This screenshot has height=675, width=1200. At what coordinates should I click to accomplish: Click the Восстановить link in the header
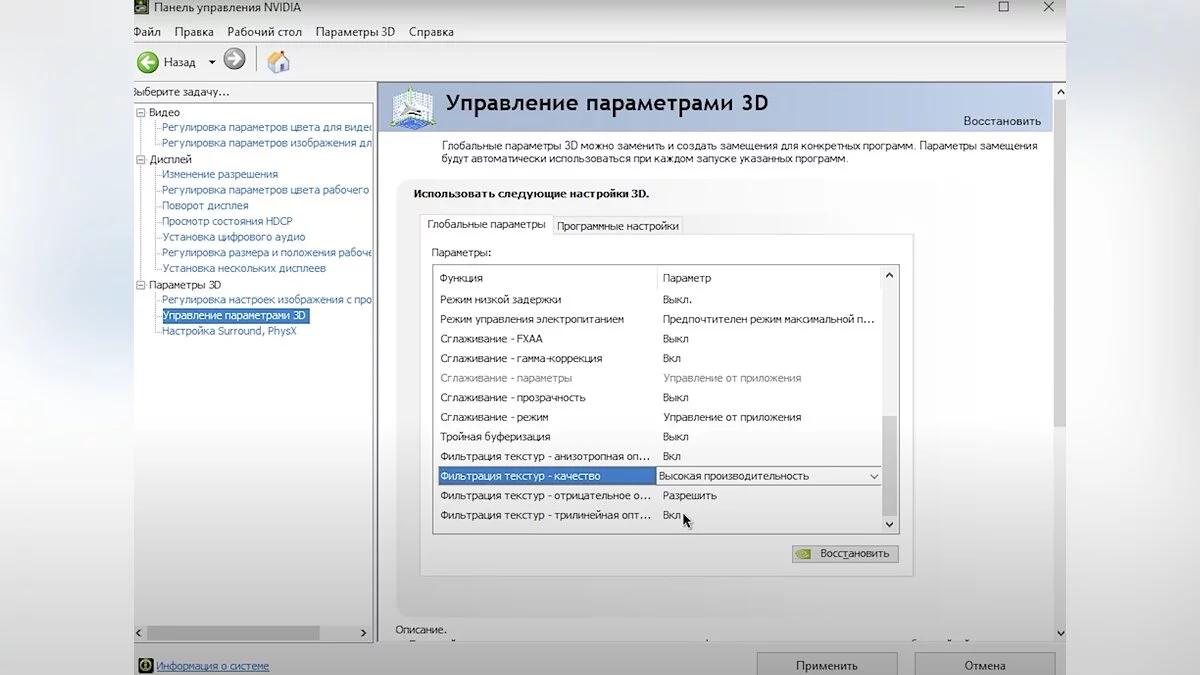point(1002,121)
